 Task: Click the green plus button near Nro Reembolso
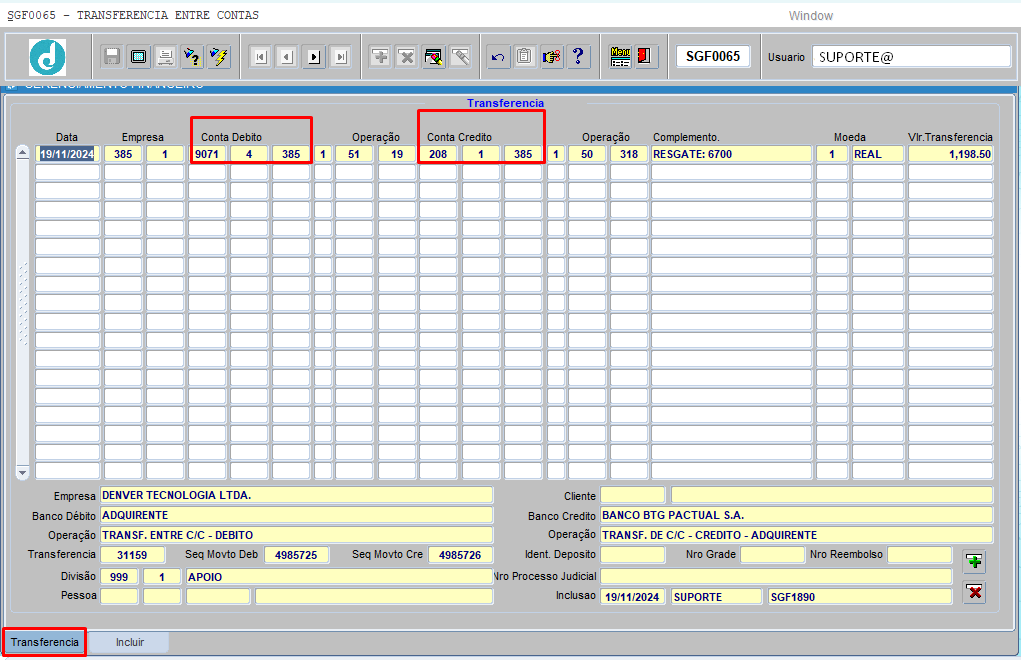(974, 561)
